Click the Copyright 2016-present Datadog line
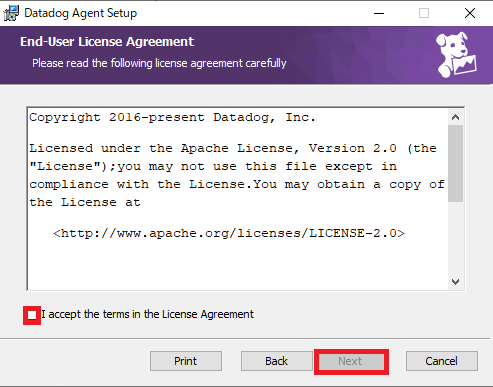Image resolution: width=493 pixels, height=387 pixels. click(x=172, y=117)
